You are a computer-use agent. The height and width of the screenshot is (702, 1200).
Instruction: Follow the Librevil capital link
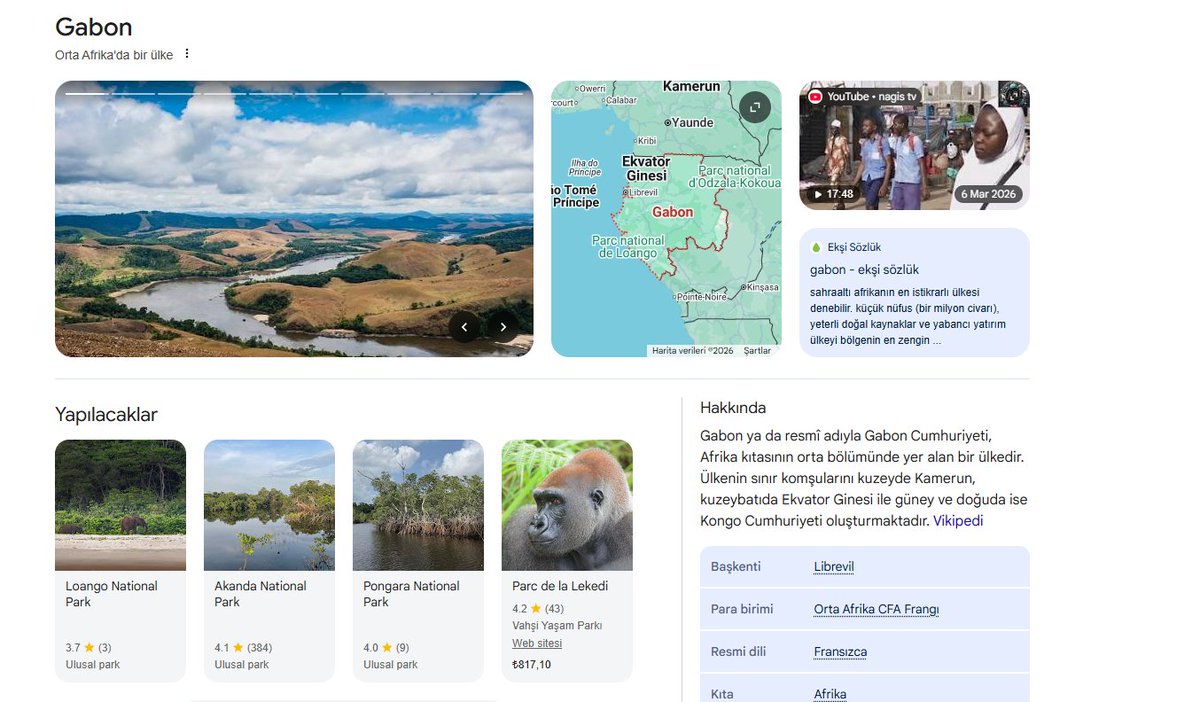click(834, 567)
